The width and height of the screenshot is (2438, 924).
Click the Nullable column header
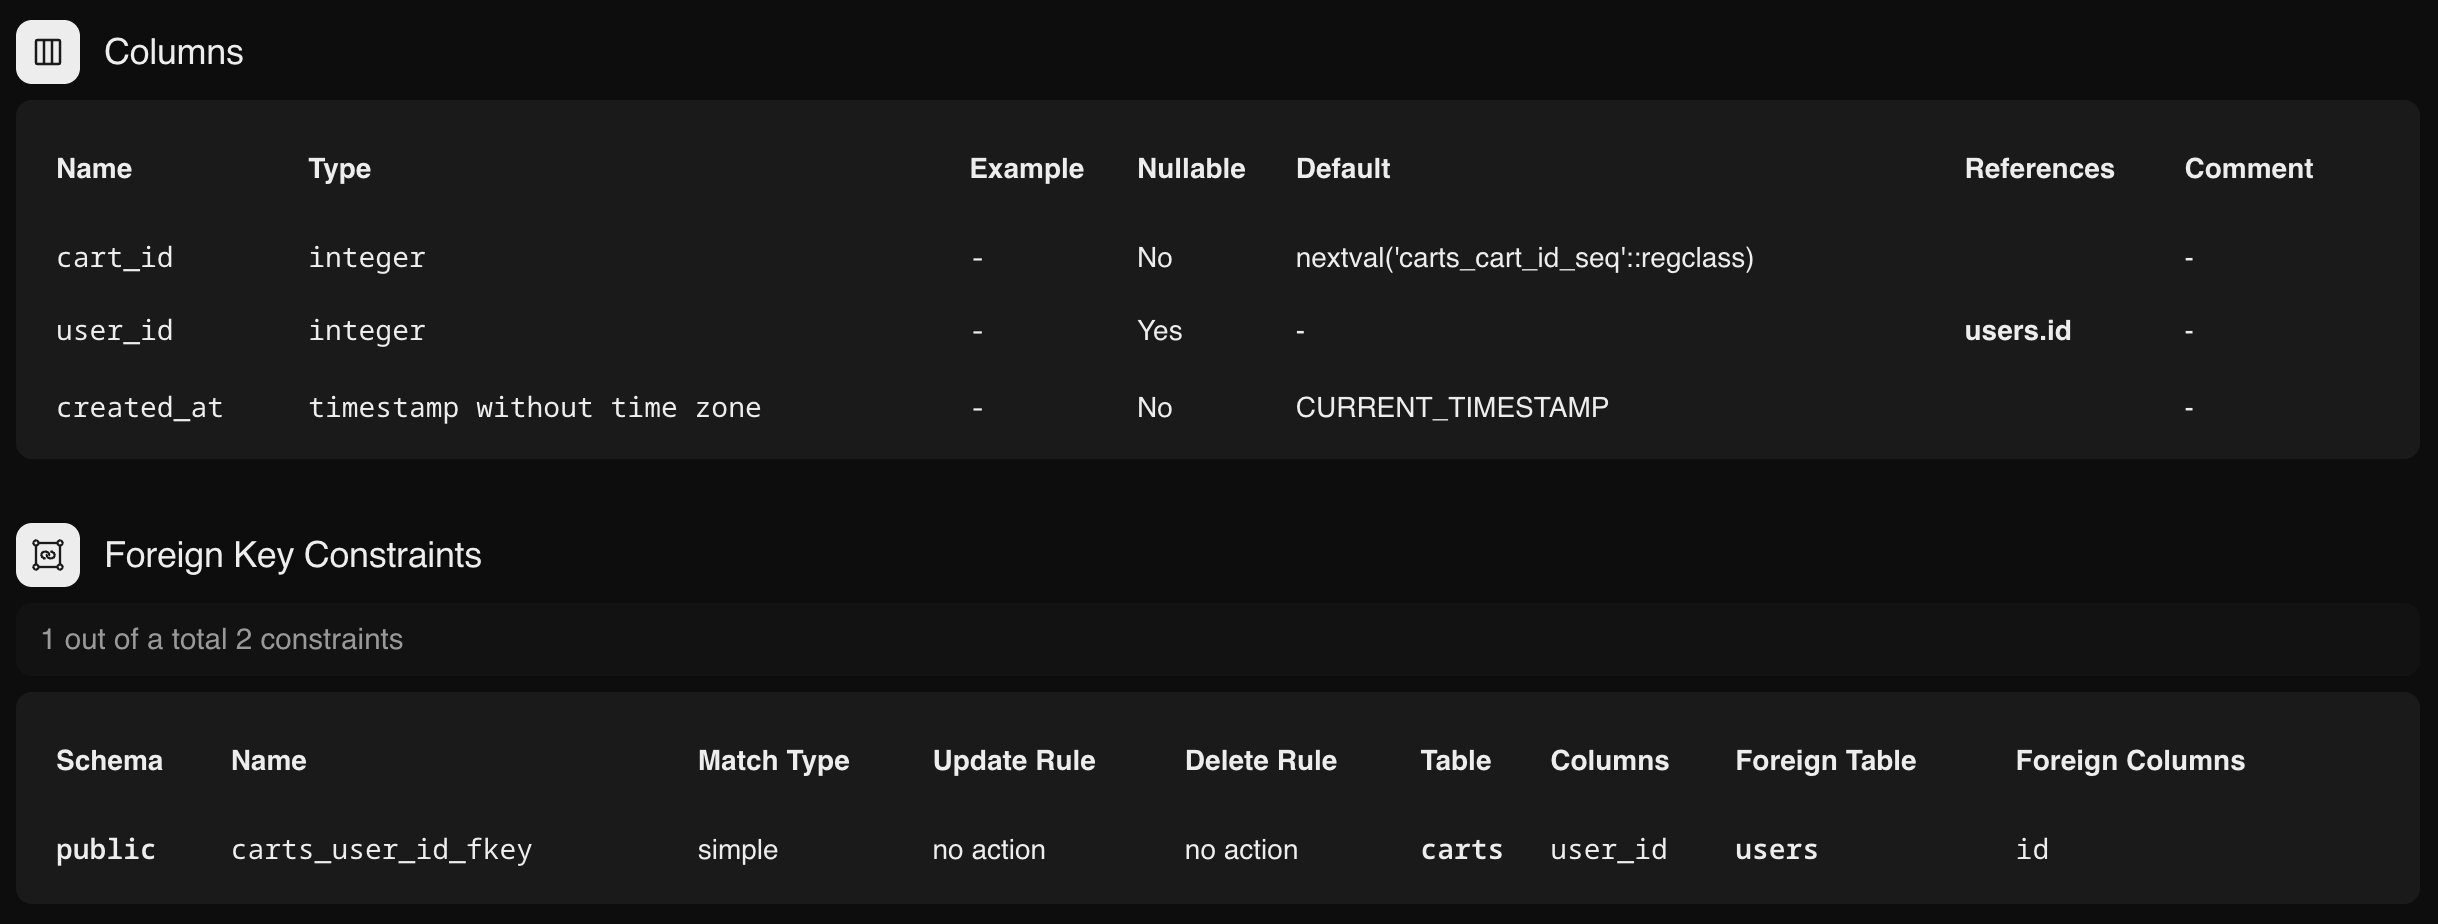tap(1190, 168)
